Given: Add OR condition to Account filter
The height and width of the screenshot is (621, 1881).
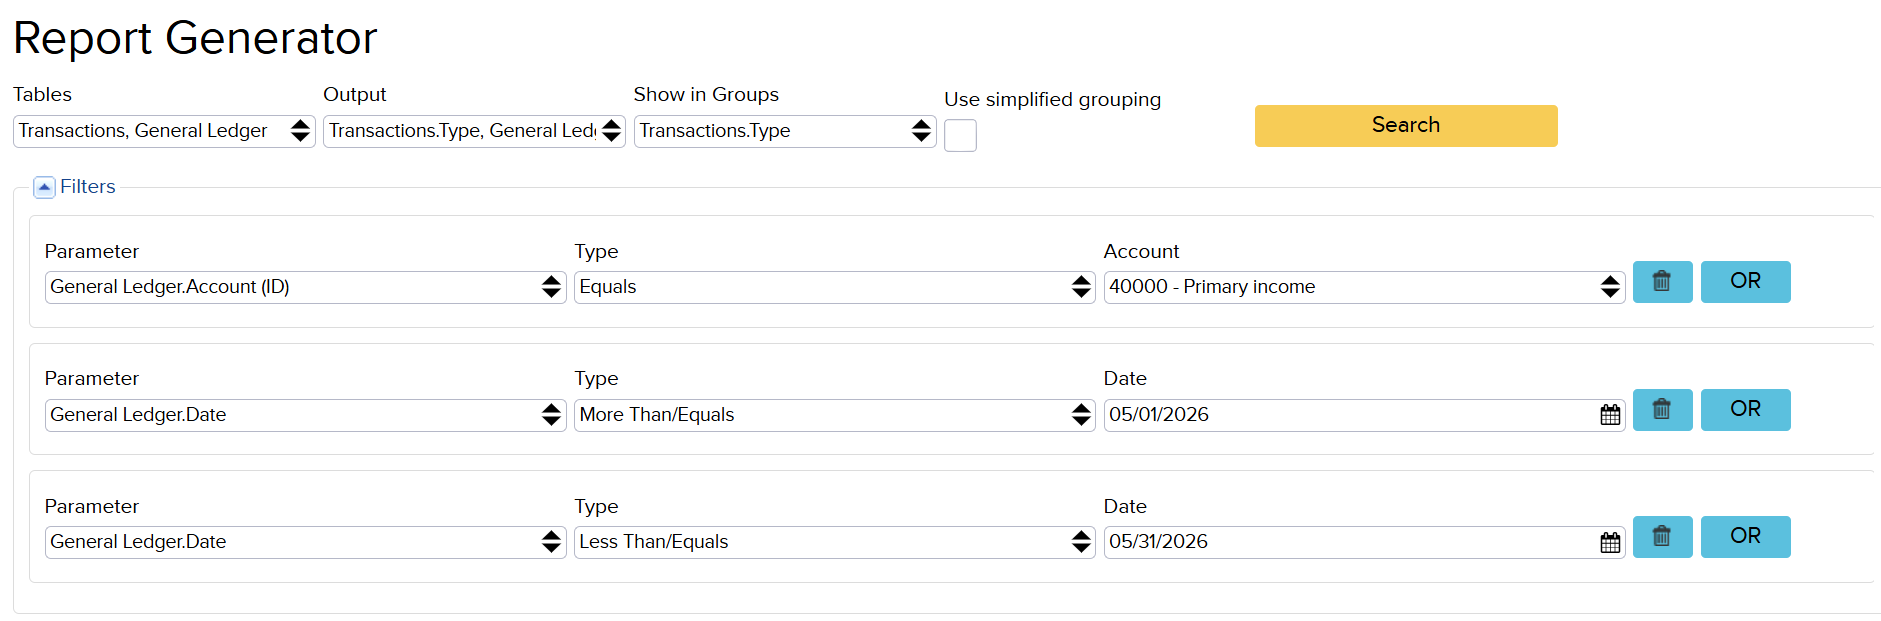Looking at the screenshot, I should pyautogui.click(x=1745, y=282).
